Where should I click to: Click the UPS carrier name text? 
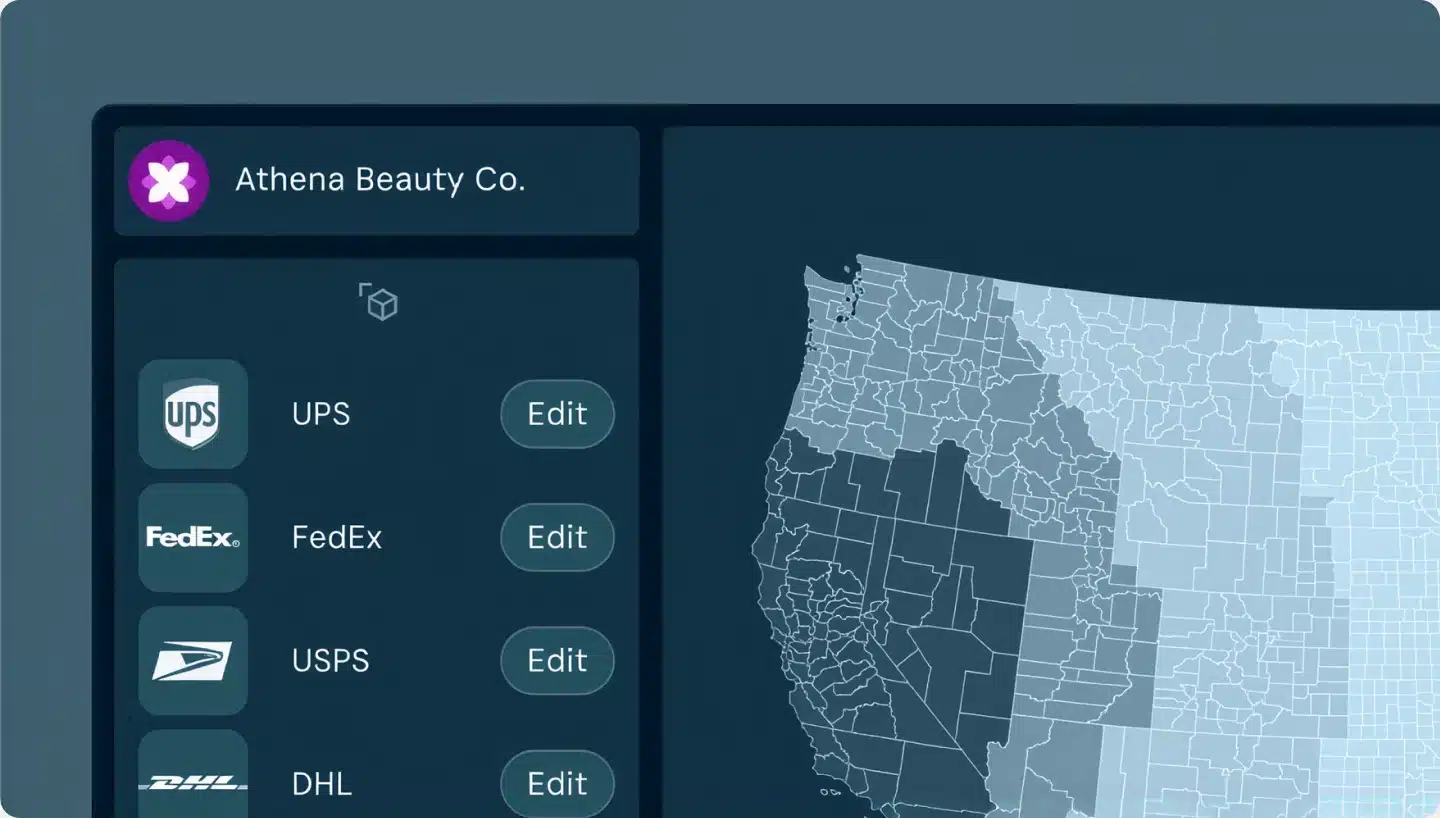(x=321, y=415)
